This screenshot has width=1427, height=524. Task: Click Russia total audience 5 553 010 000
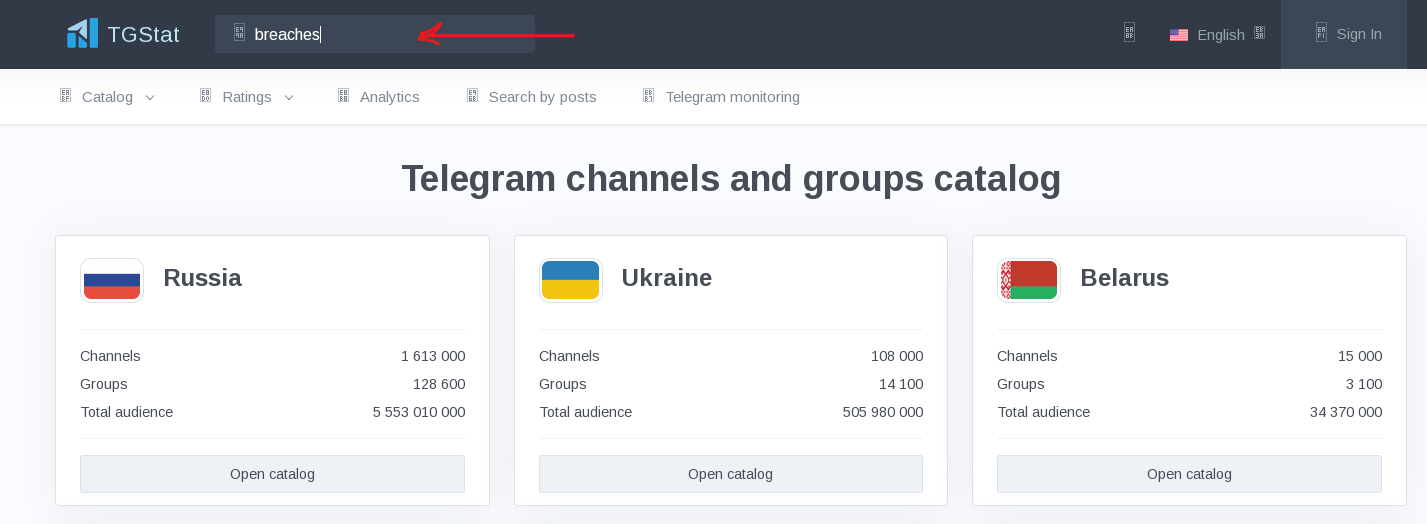pyautogui.click(x=419, y=412)
